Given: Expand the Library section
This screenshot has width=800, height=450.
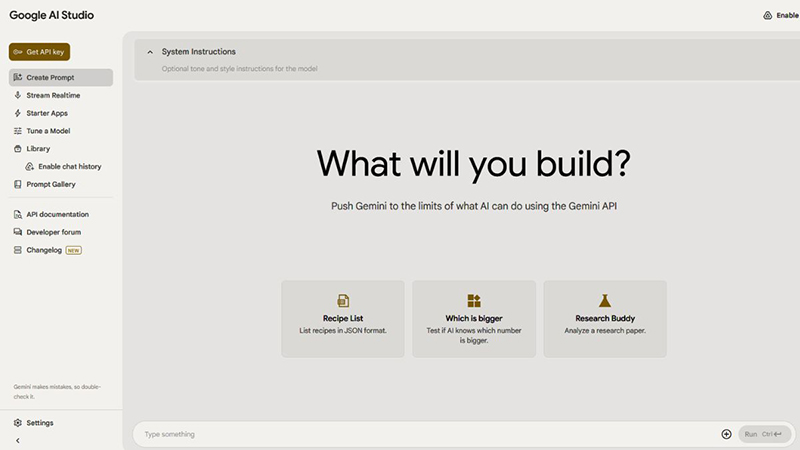Looking at the screenshot, I should [x=38, y=149].
